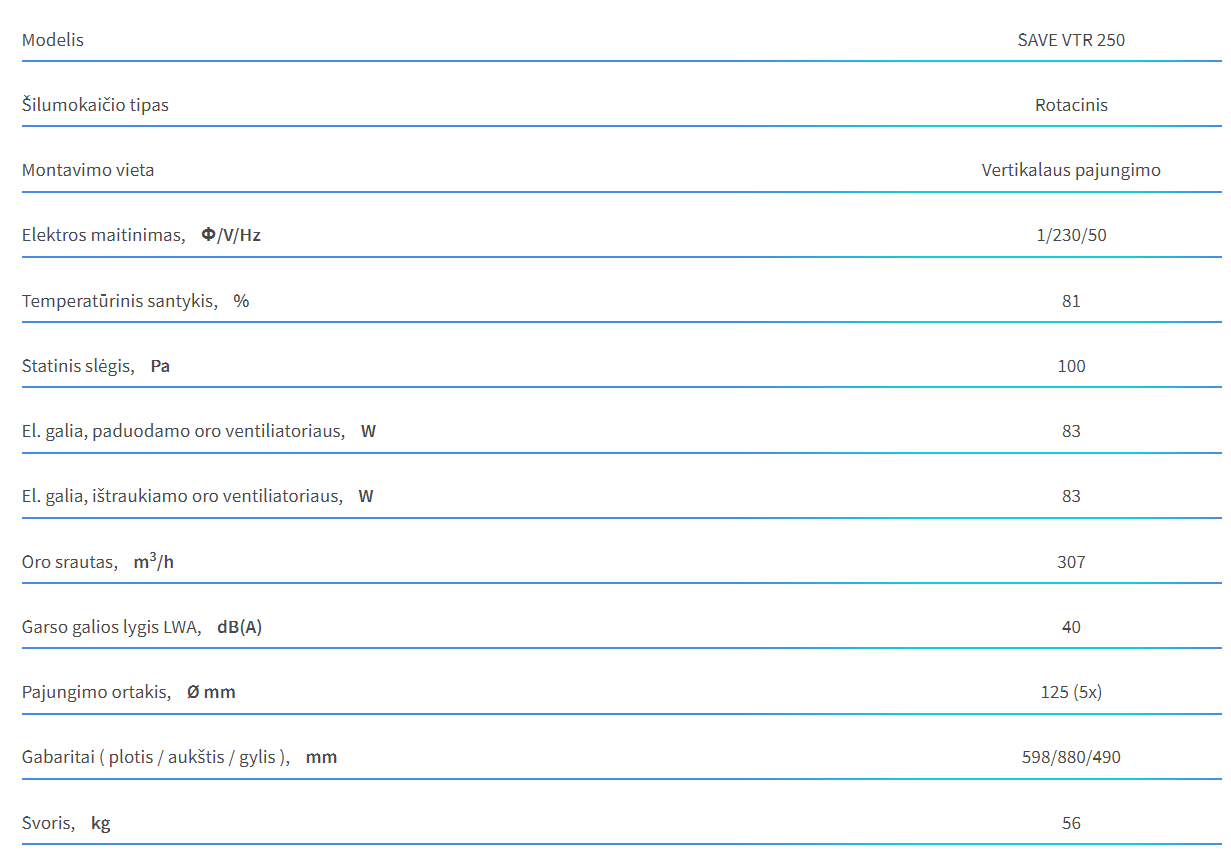Click the 'Pa' unit text
The width and height of the screenshot is (1231, 854).
click(x=160, y=366)
